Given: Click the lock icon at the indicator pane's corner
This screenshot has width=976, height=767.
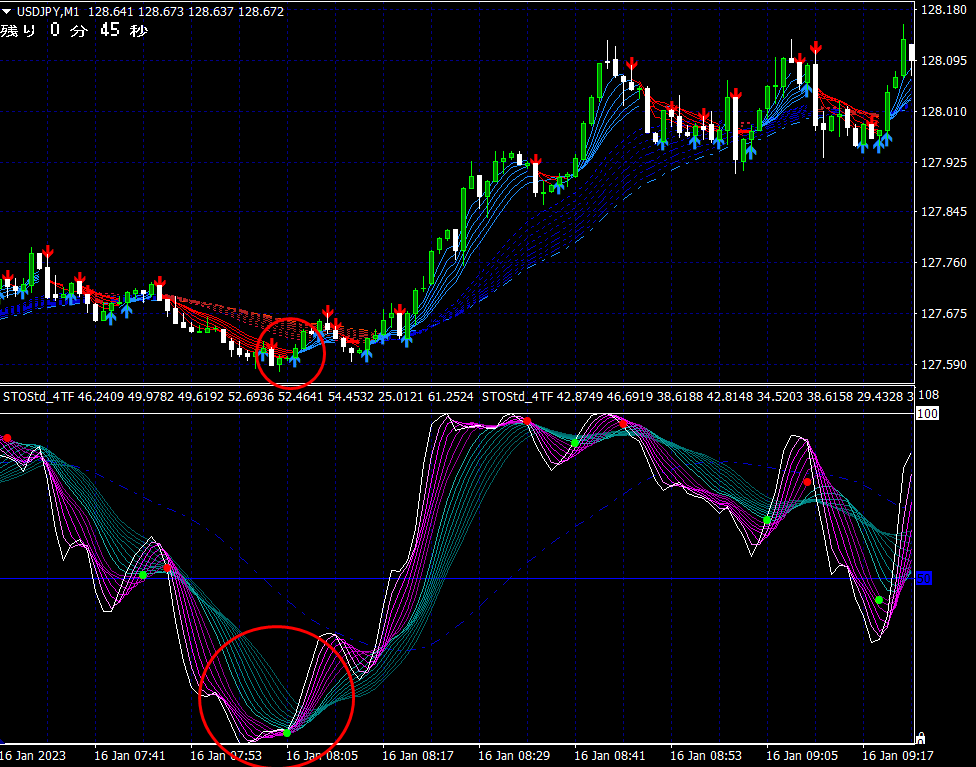Looking at the screenshot, I should click(921, 738).
